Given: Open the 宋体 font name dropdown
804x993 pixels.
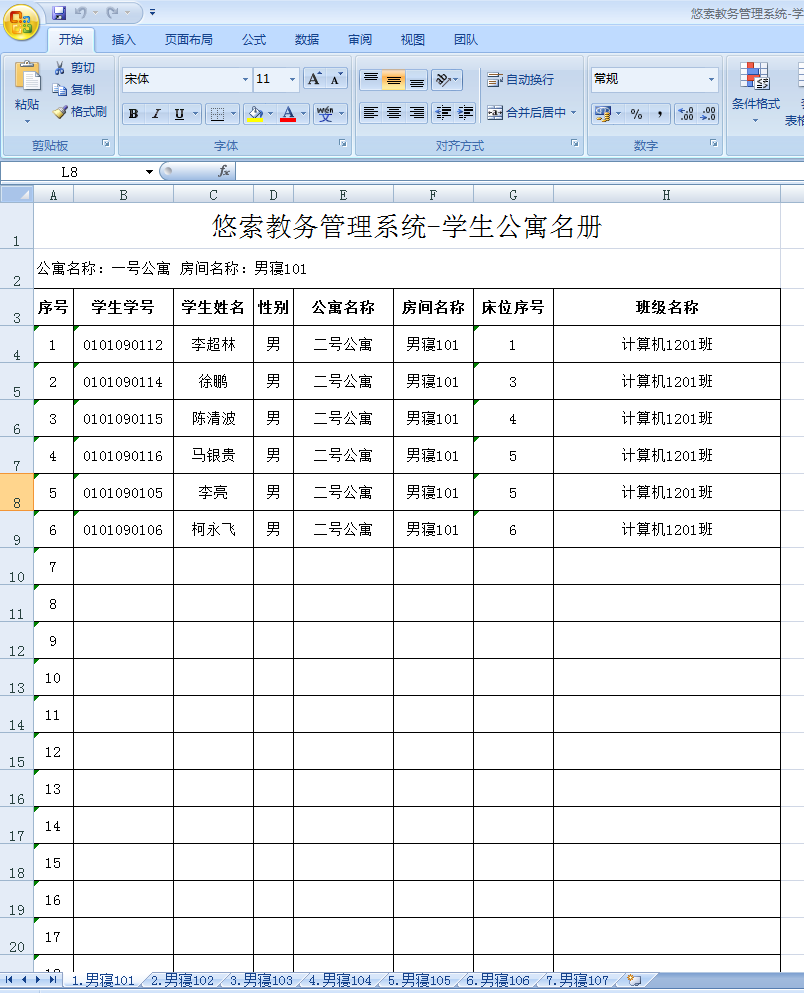Looking at the screenshot, I should point(245,80).
